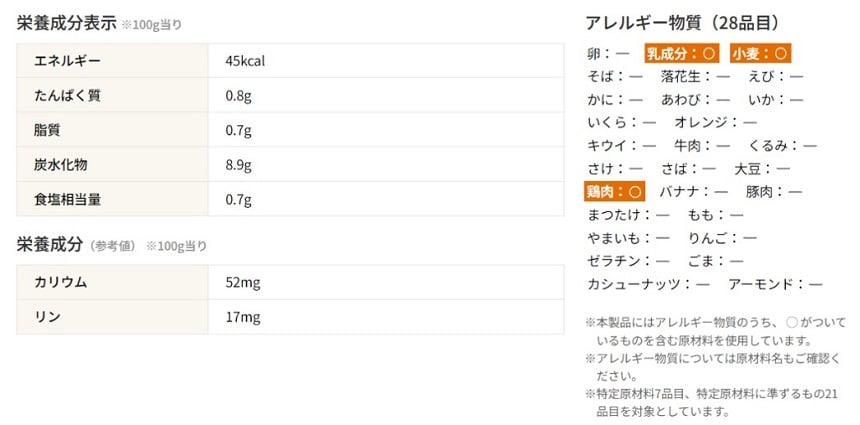Click the highlighted 鶏肉 allergen label
The width and height of the screenshot is (860, 425).
coord(615,191)
